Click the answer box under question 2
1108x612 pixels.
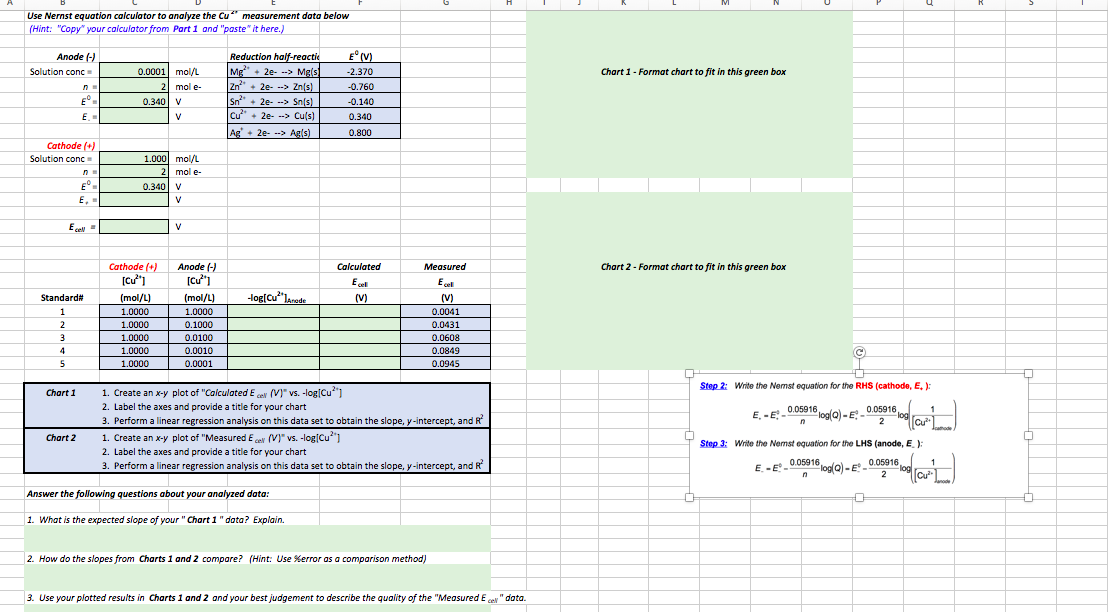(257, 577)
